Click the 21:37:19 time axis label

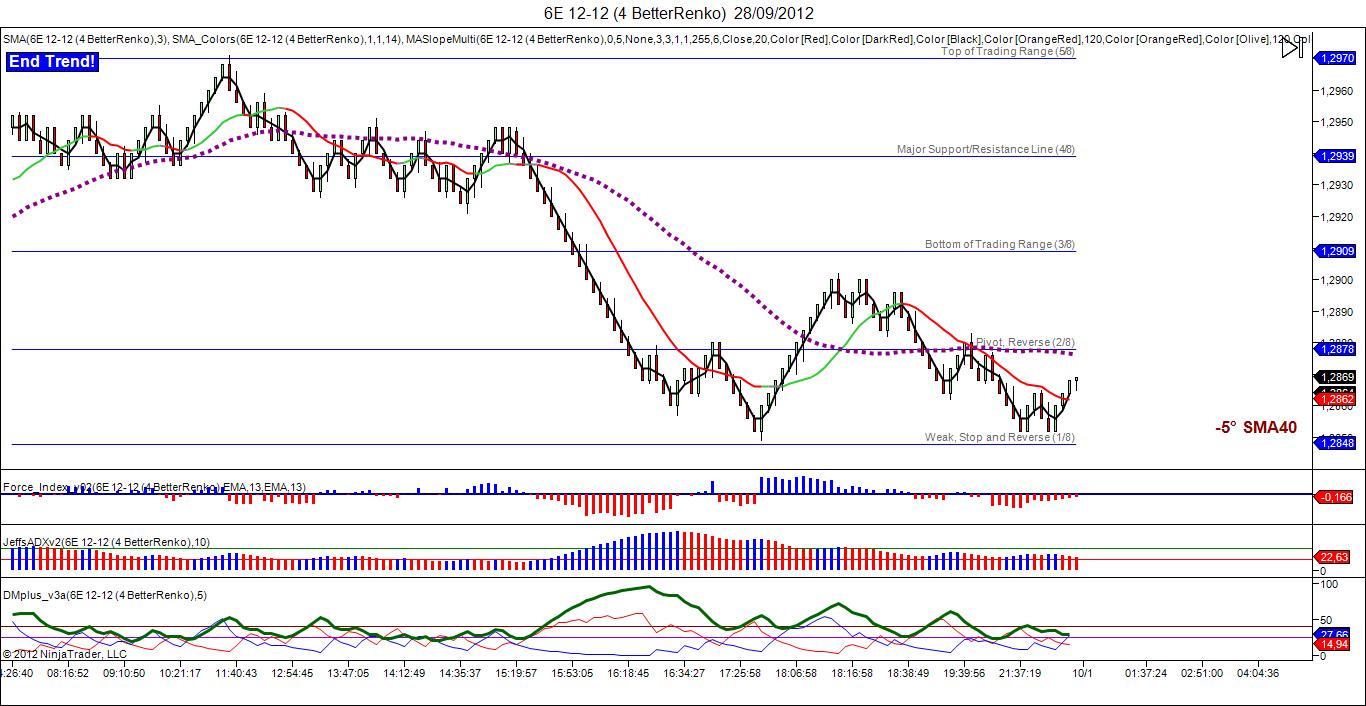click(x=1021, y=673)
